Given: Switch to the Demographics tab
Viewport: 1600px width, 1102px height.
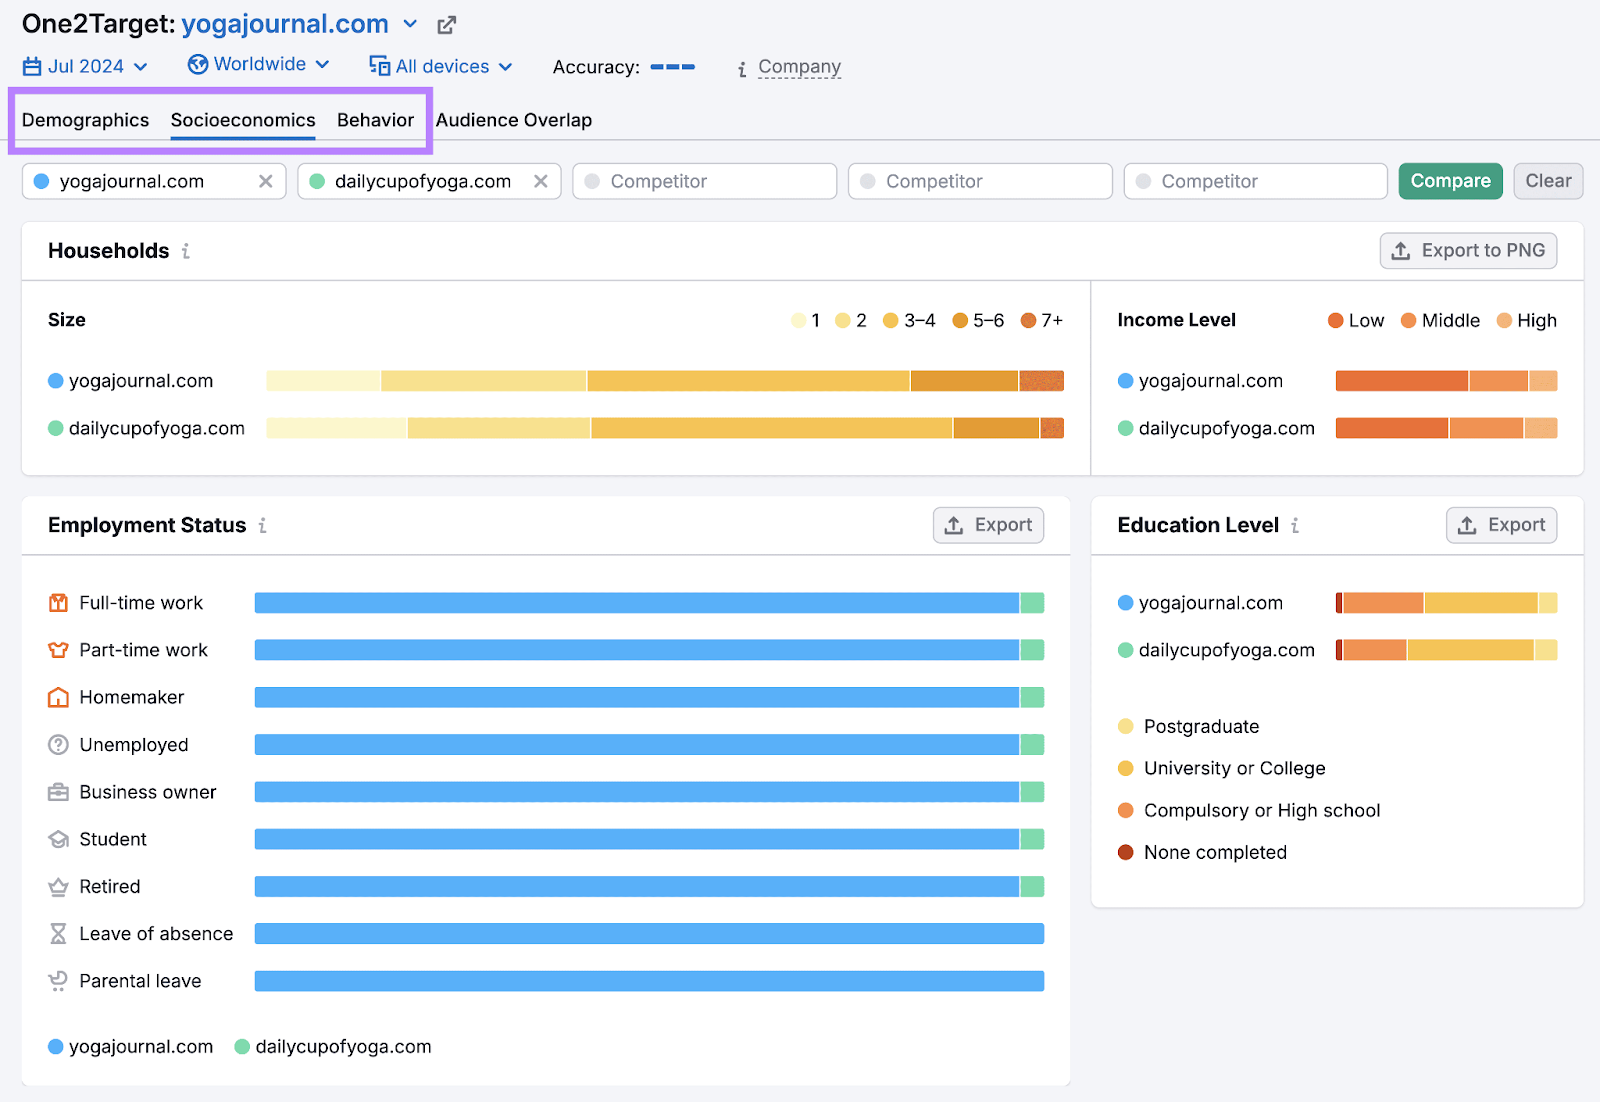Looking at the screenshot, I should coord(85,120).
